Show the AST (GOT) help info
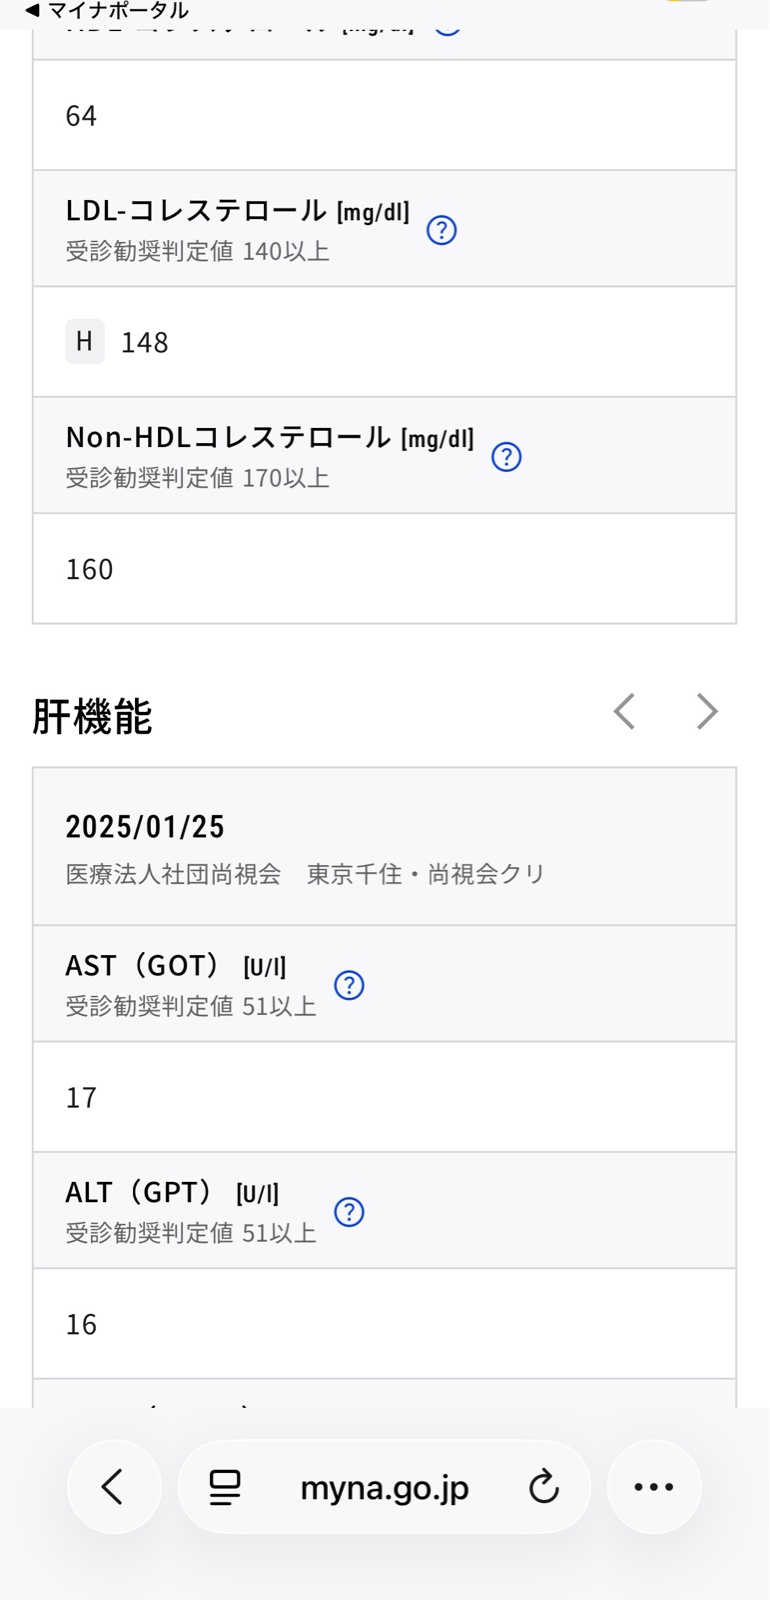The height and width of the screenshot is (1600, 770). (348, 985)
